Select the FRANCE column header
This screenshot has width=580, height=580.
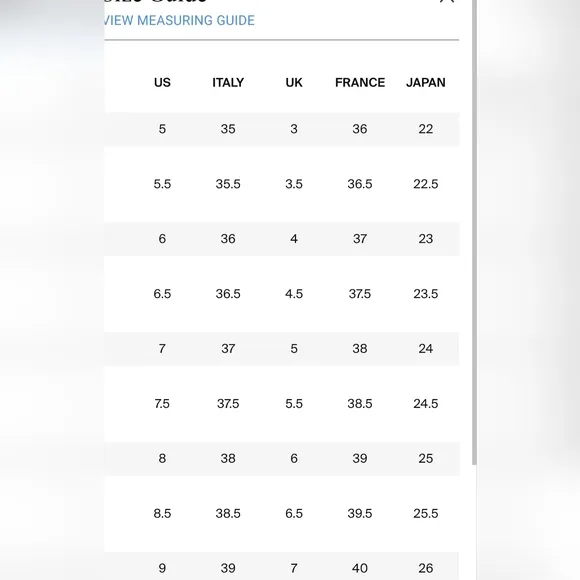pyautogui.click(x=360, y=82)
